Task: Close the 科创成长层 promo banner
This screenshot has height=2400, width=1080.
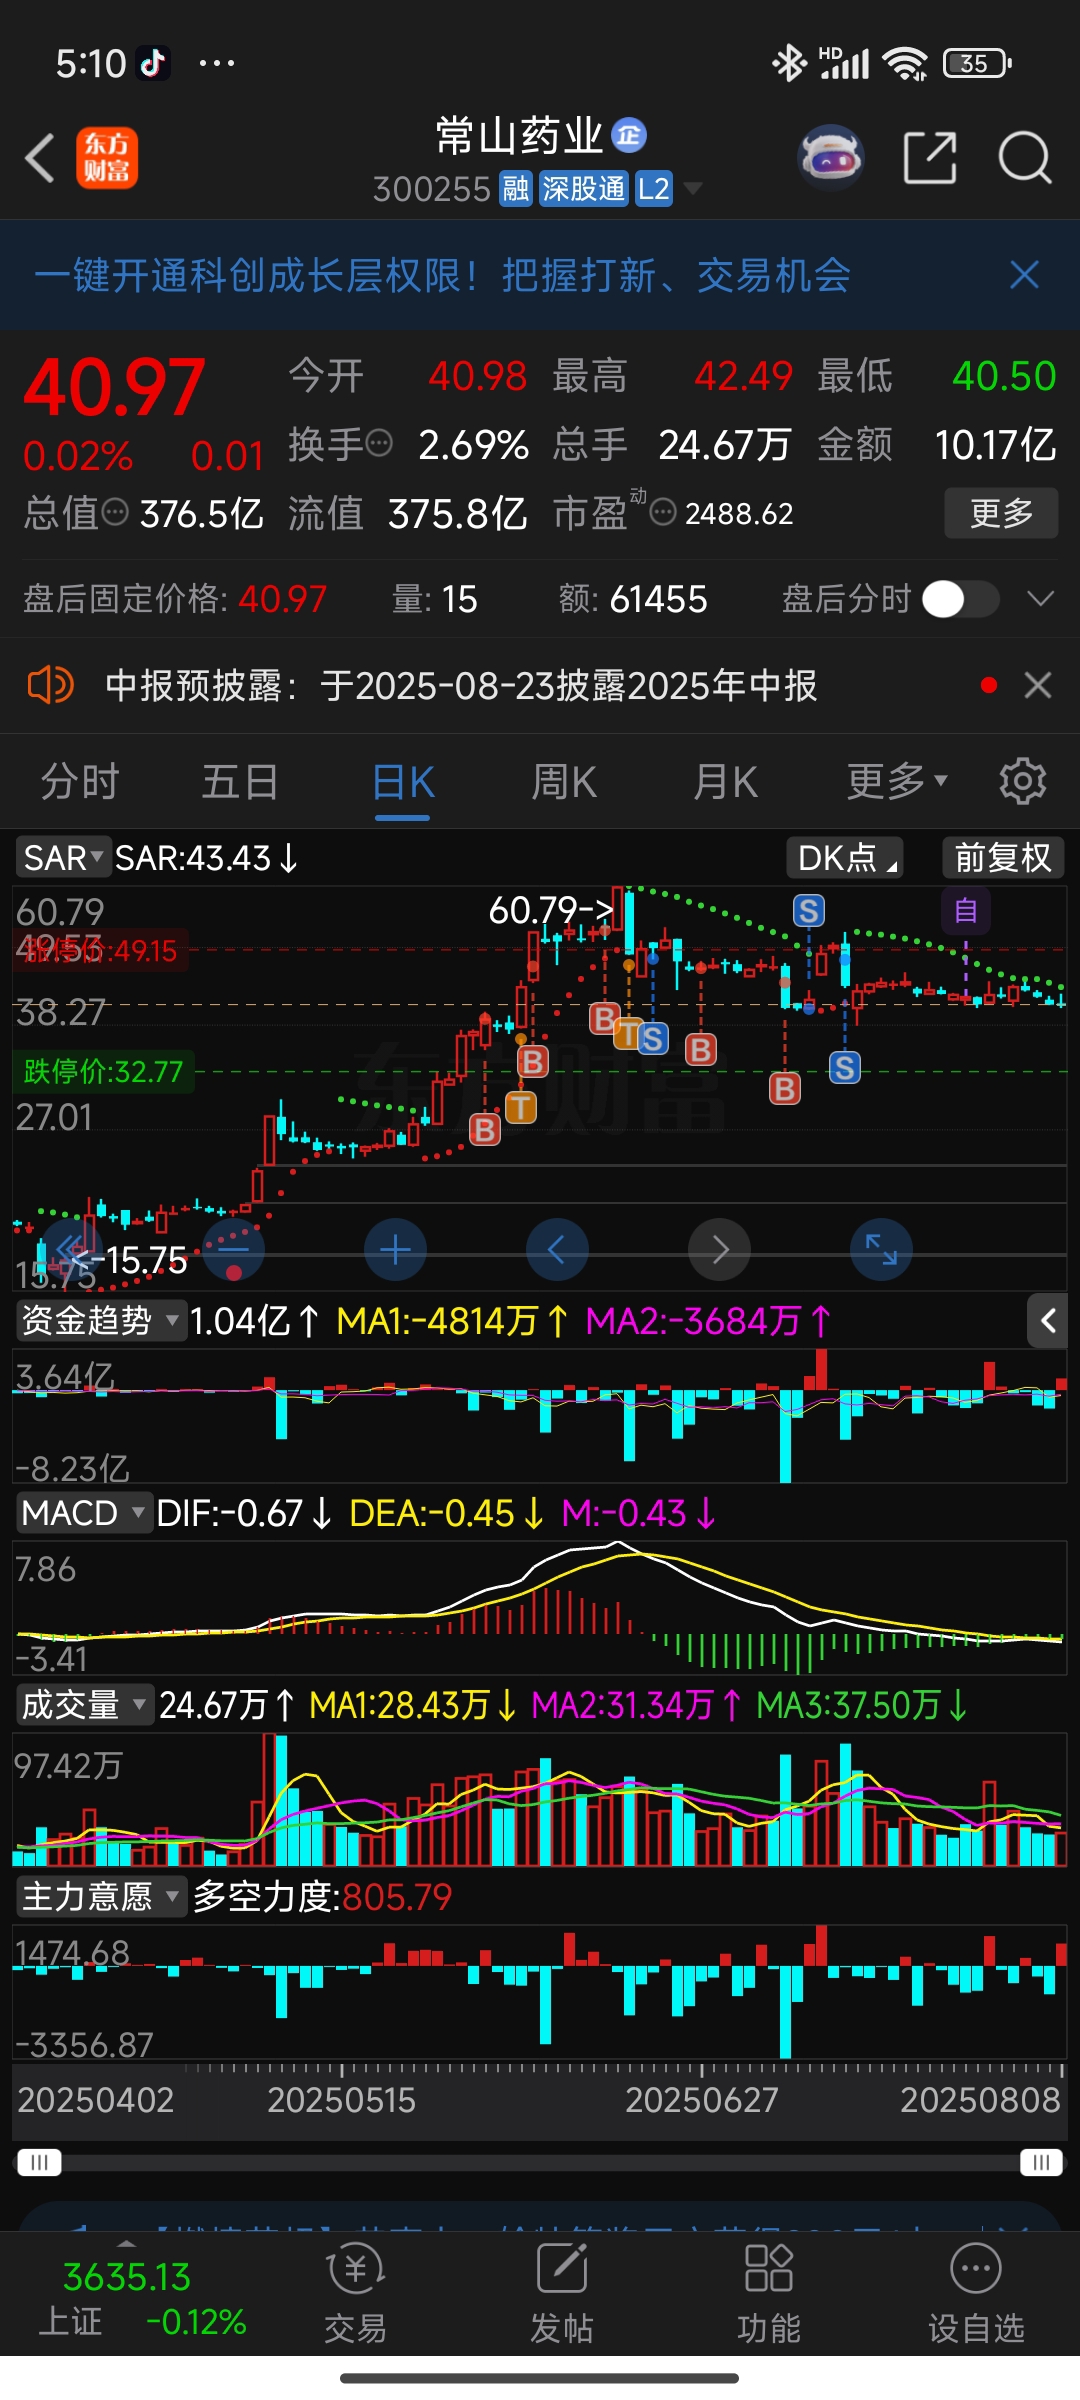Action: click(x=1024, y=275)
